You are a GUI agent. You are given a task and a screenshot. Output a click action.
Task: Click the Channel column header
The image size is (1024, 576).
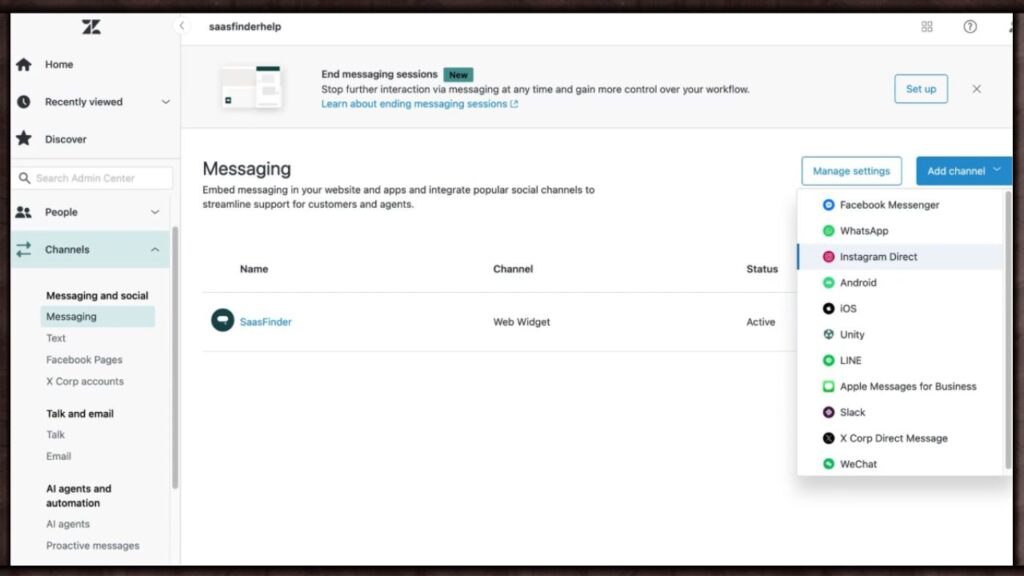[x=513, y=268]
